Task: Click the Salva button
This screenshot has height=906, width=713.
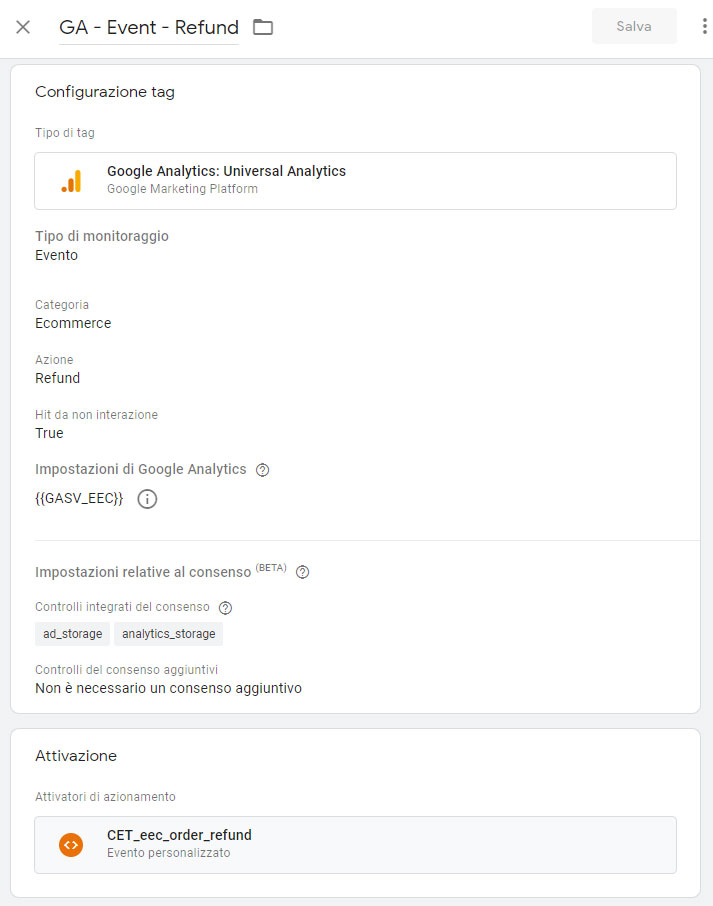Action: tap(634, 27)
